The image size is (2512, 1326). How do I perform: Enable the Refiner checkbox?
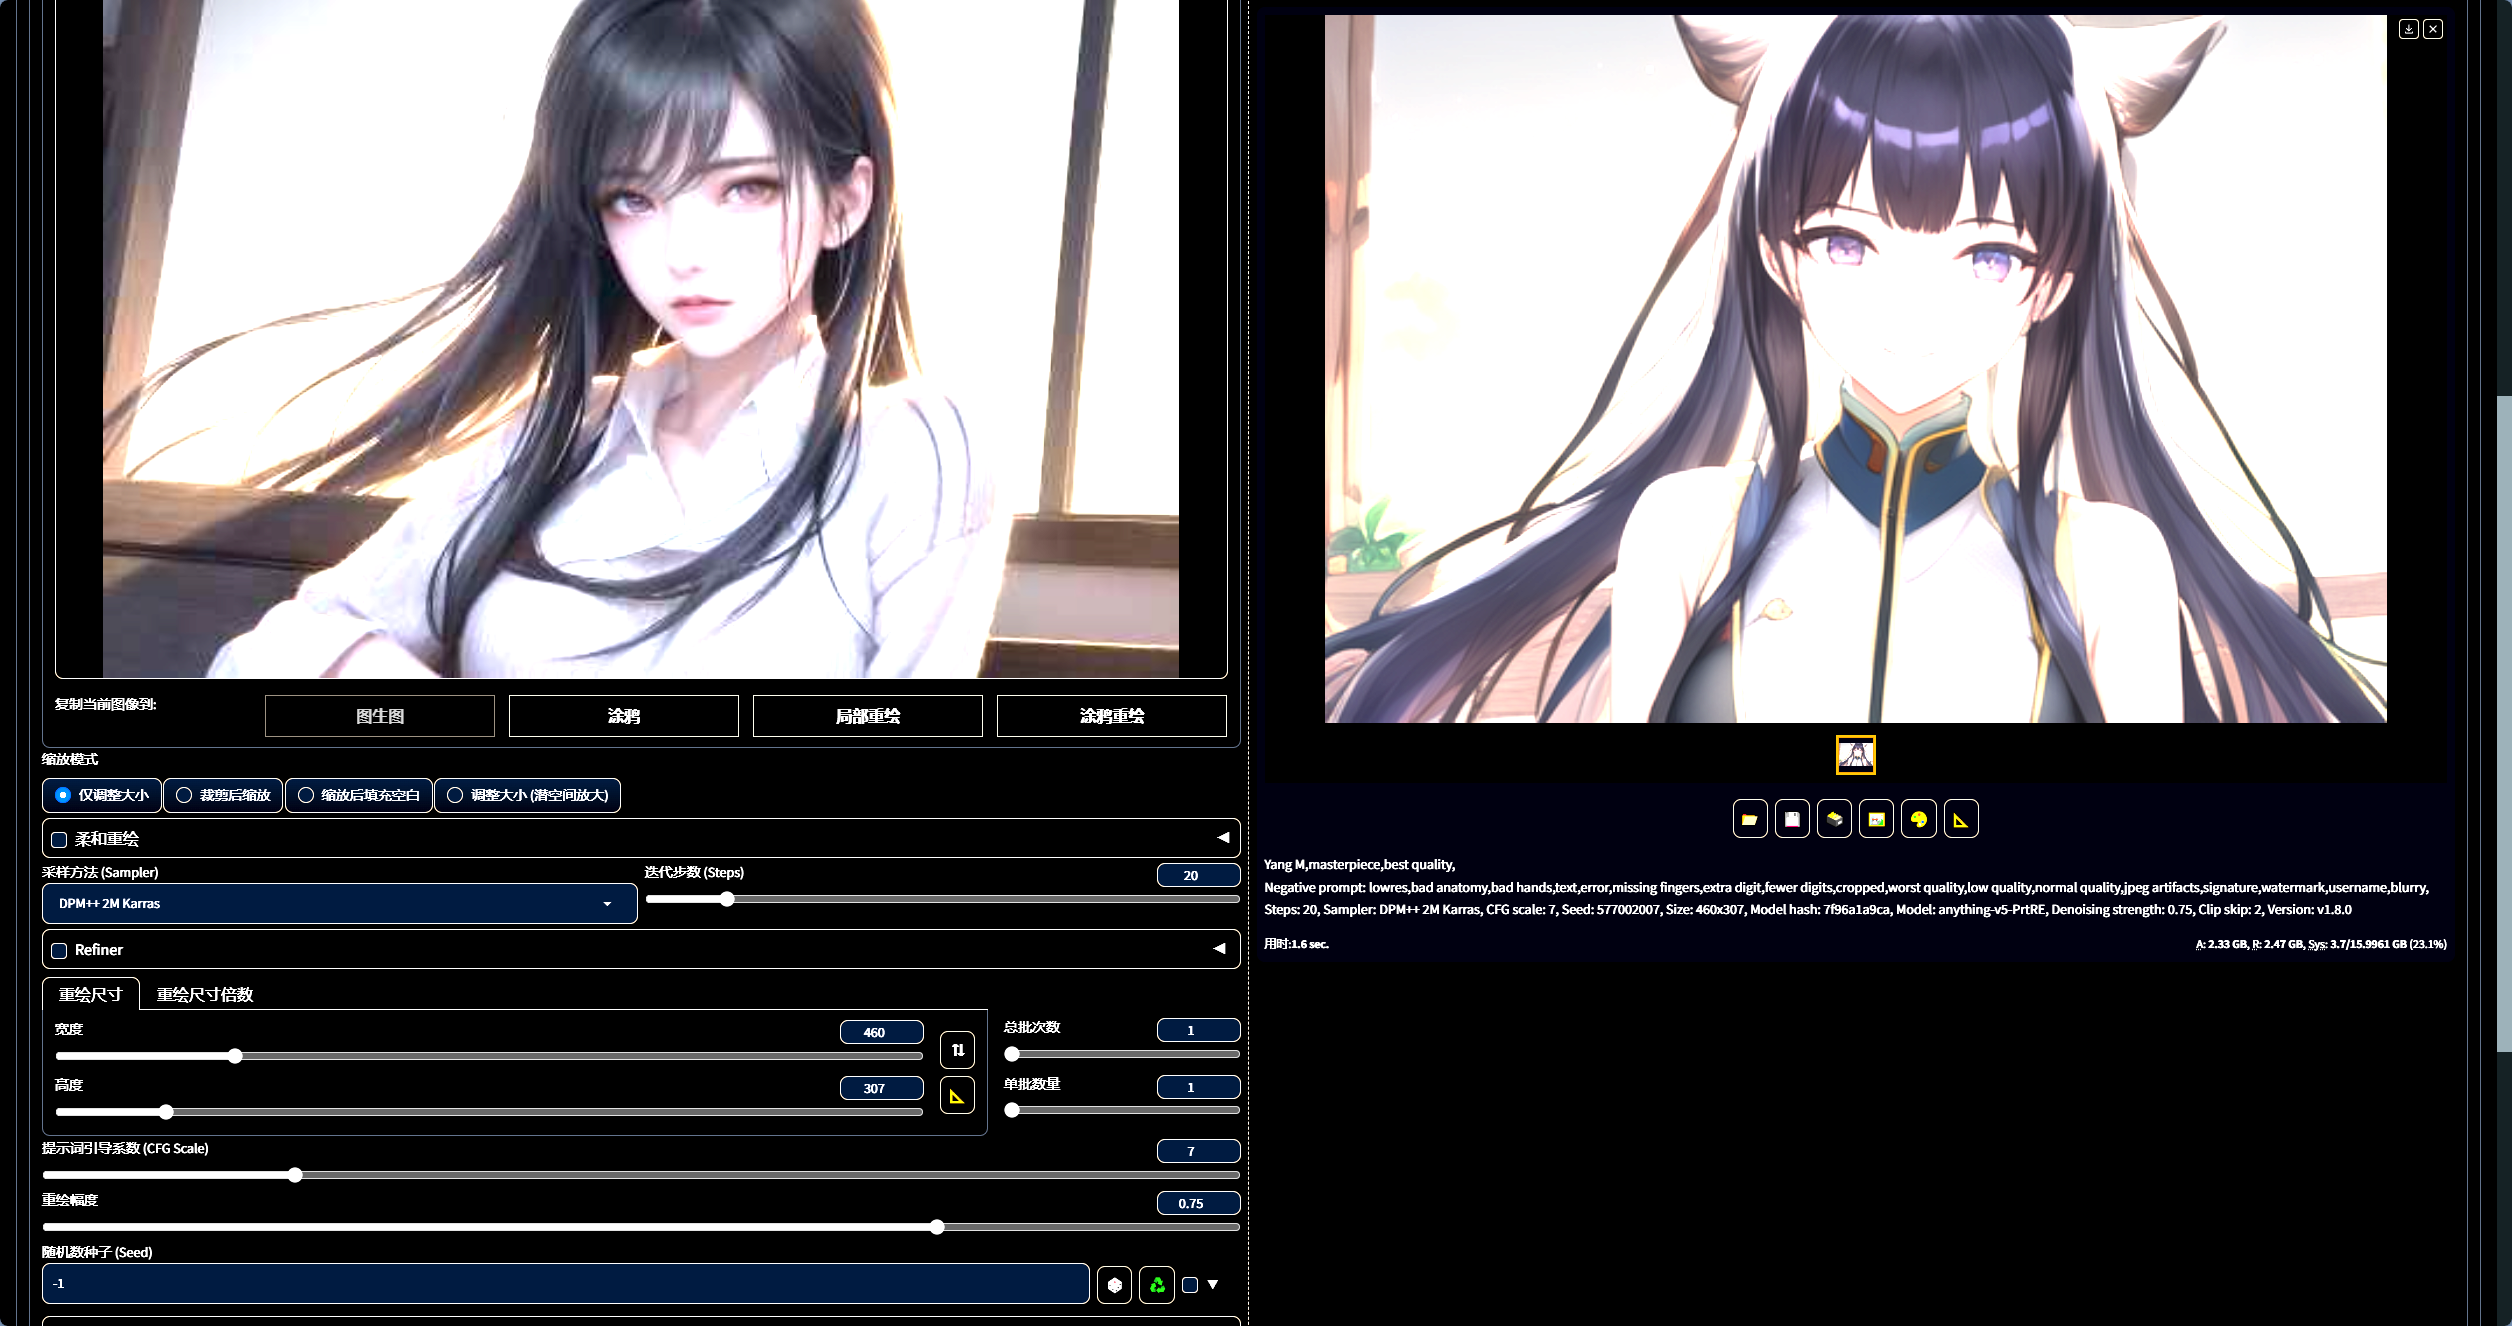click(x=60, y=950)
